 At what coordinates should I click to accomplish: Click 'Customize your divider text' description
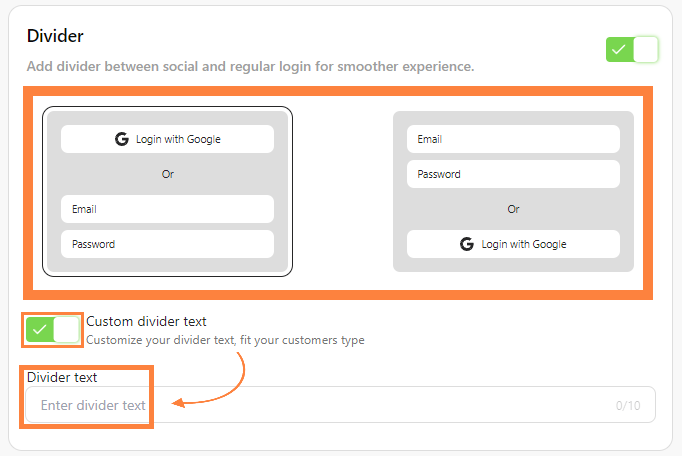[225, 340]
